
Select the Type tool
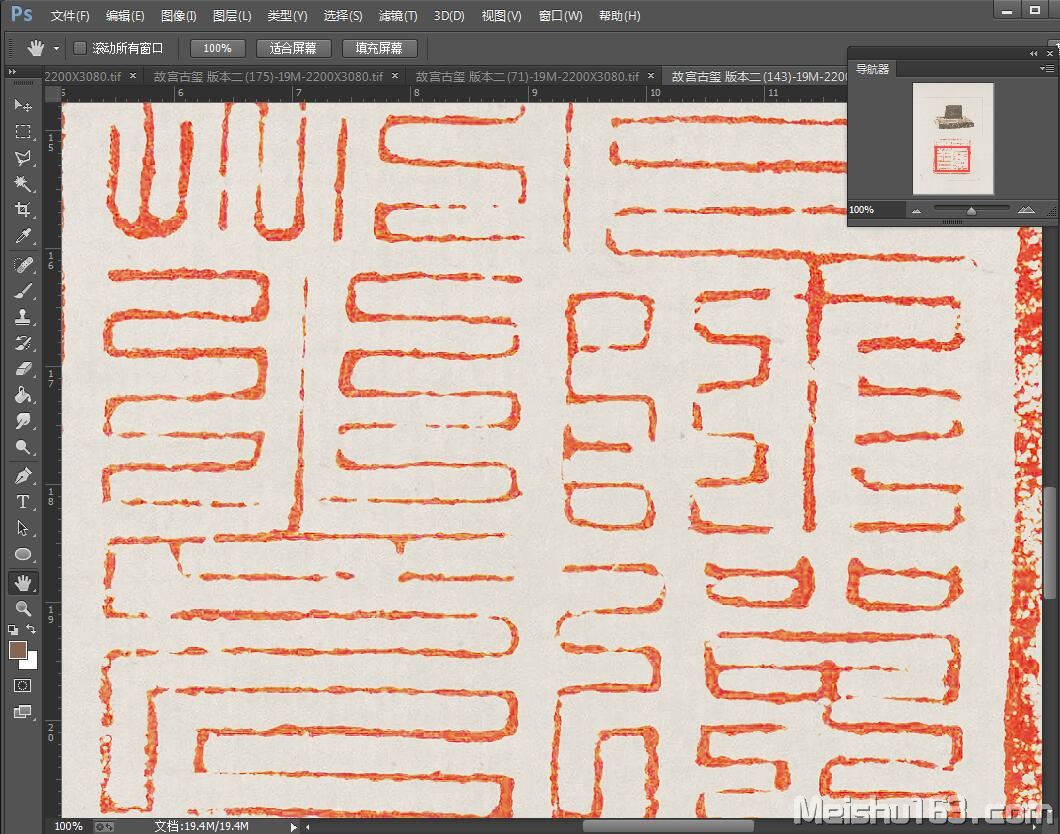pyautogui.click(x=23, y=501)
